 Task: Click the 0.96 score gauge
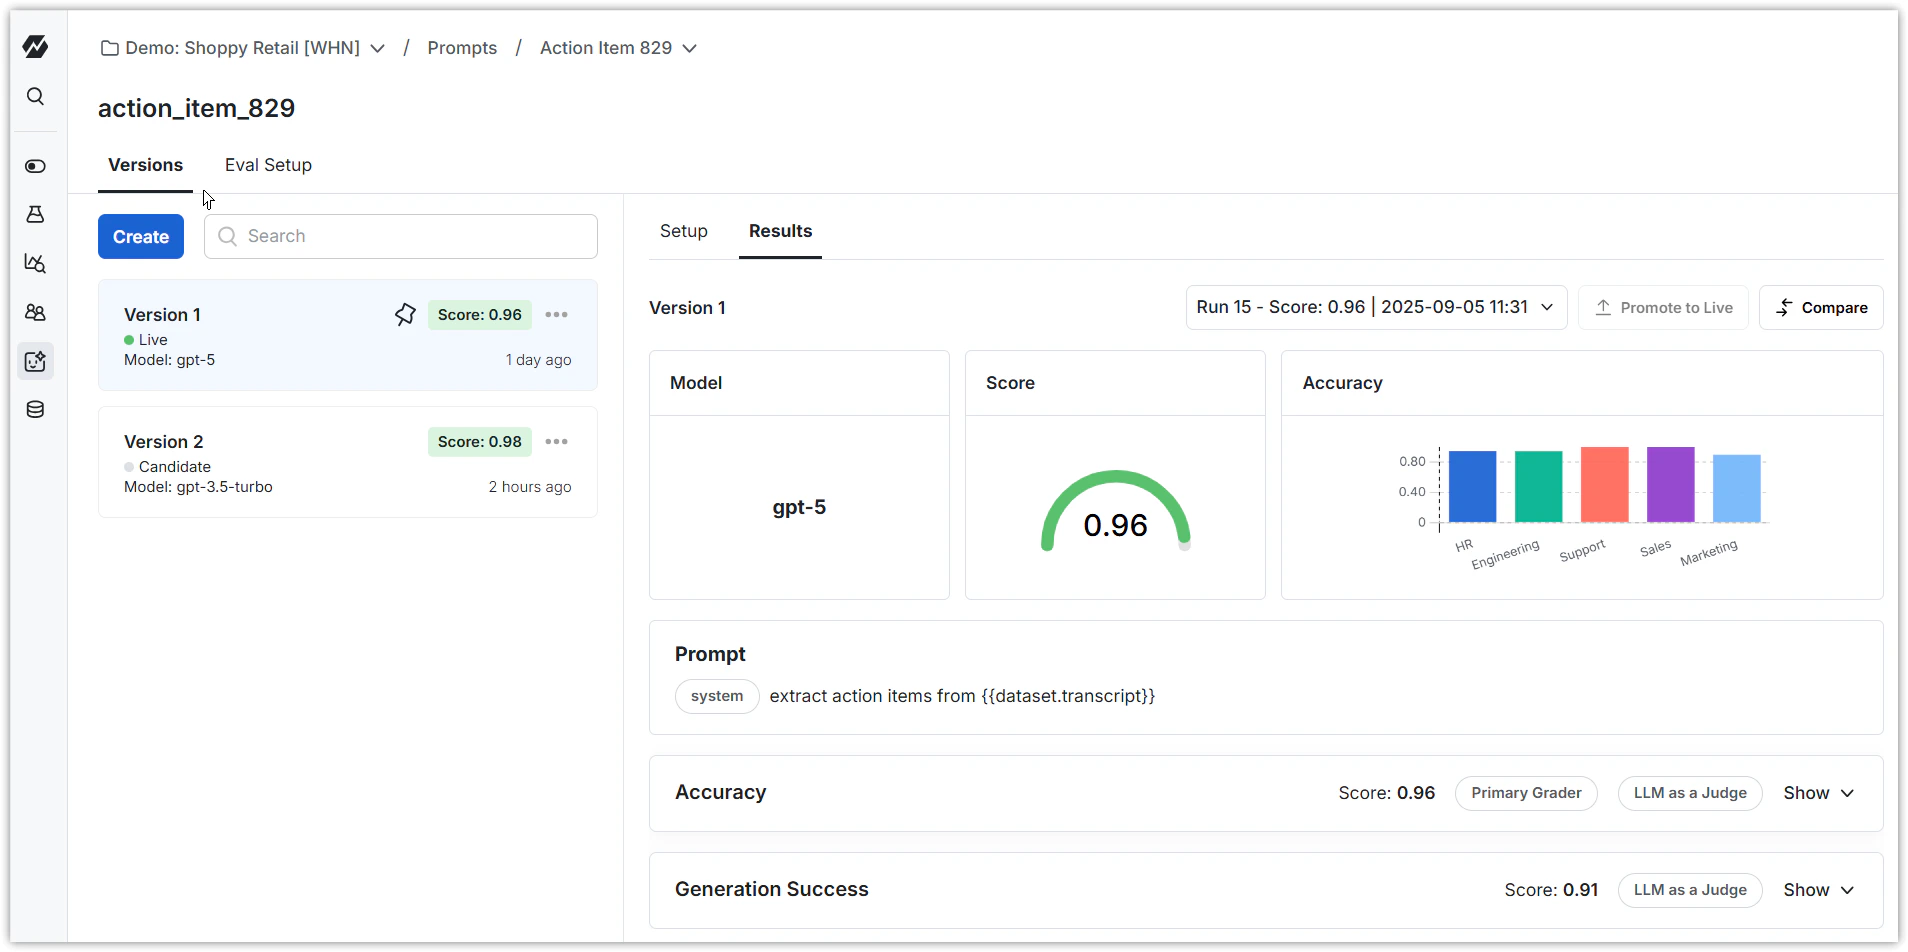click(1115, 512)
